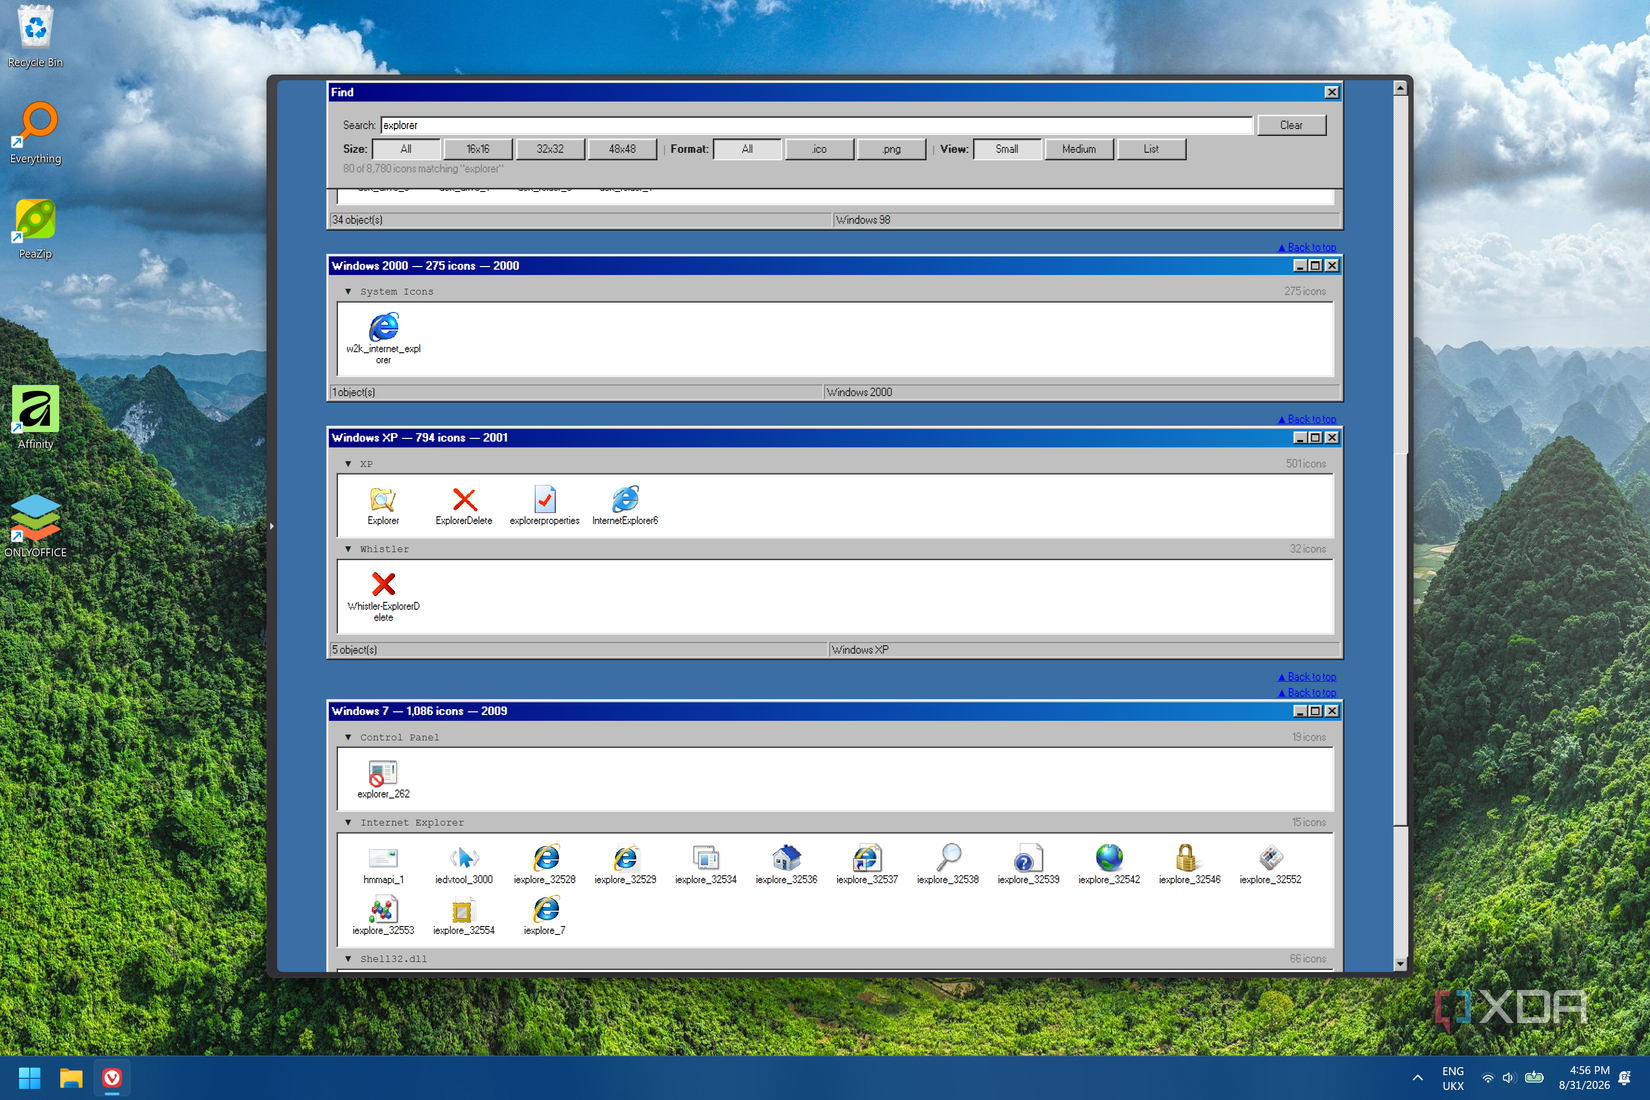
Task: Switch view to List
Action: click(x=1151, y=149)
